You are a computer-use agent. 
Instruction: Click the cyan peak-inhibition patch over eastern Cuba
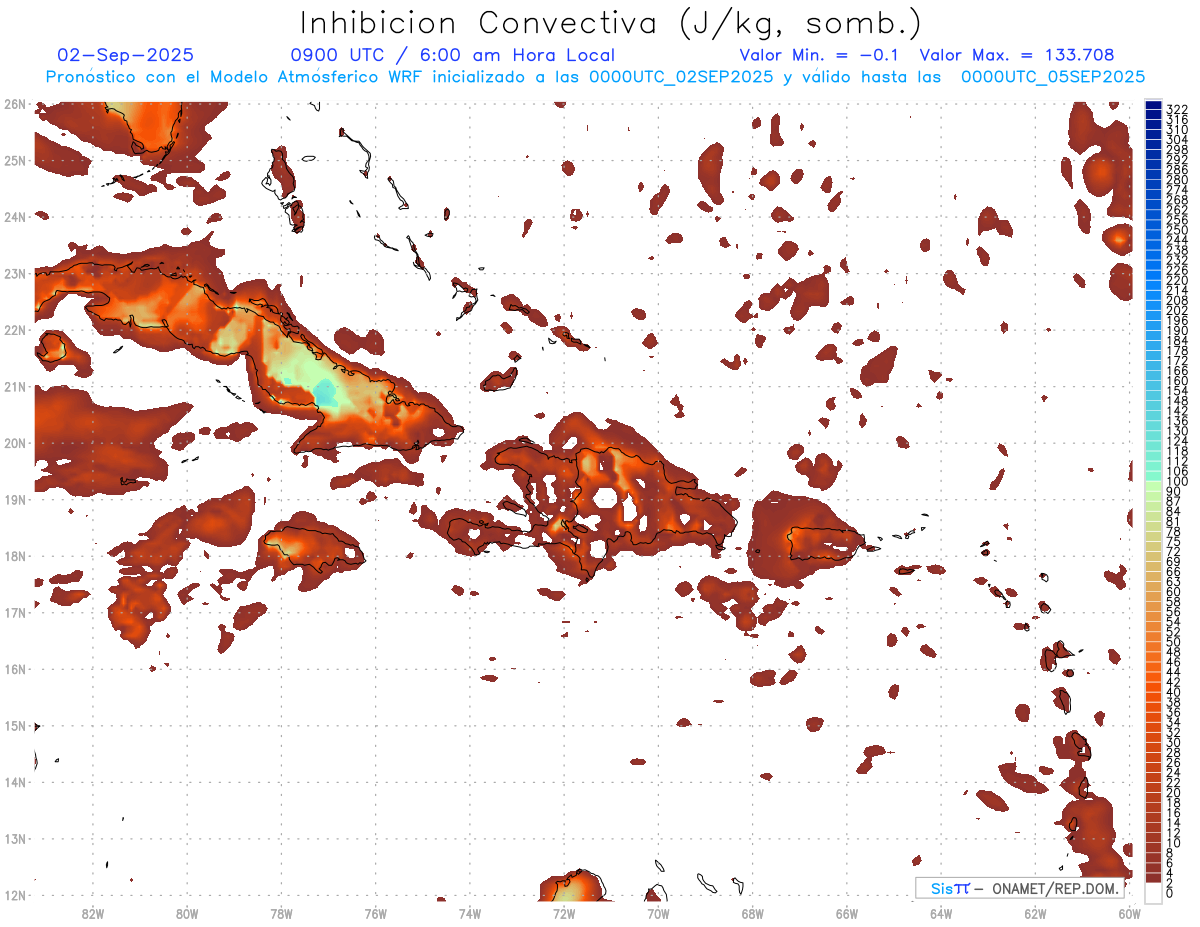coord(324,392)
